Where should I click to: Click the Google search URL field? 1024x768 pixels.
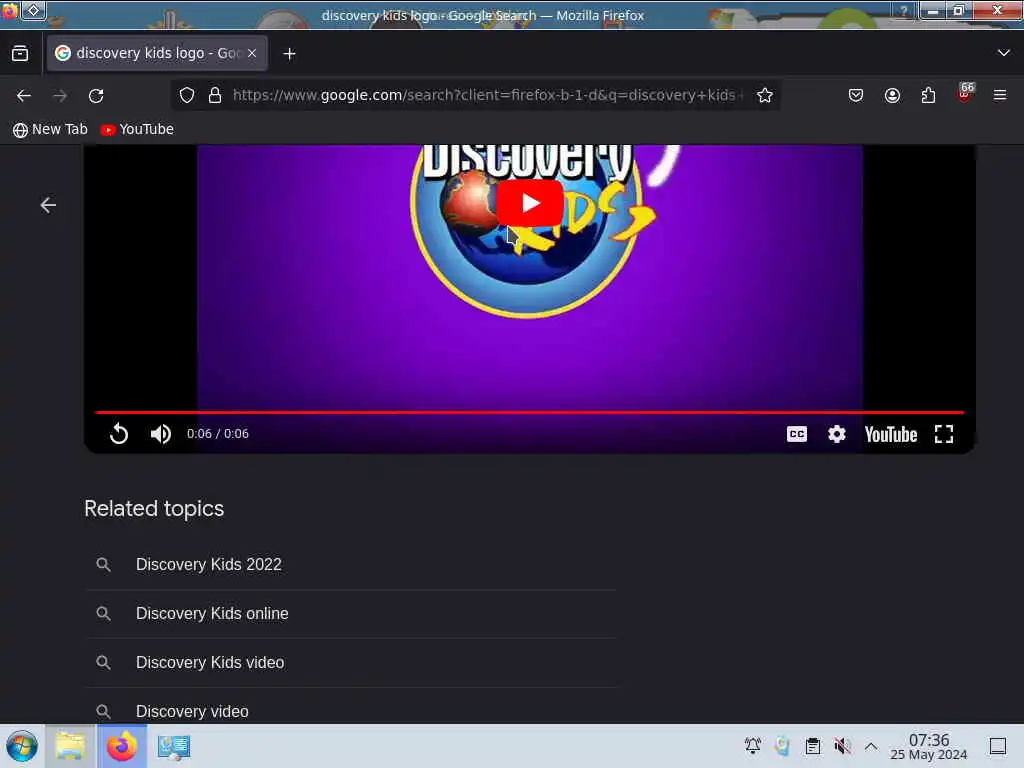click(487, 95)
